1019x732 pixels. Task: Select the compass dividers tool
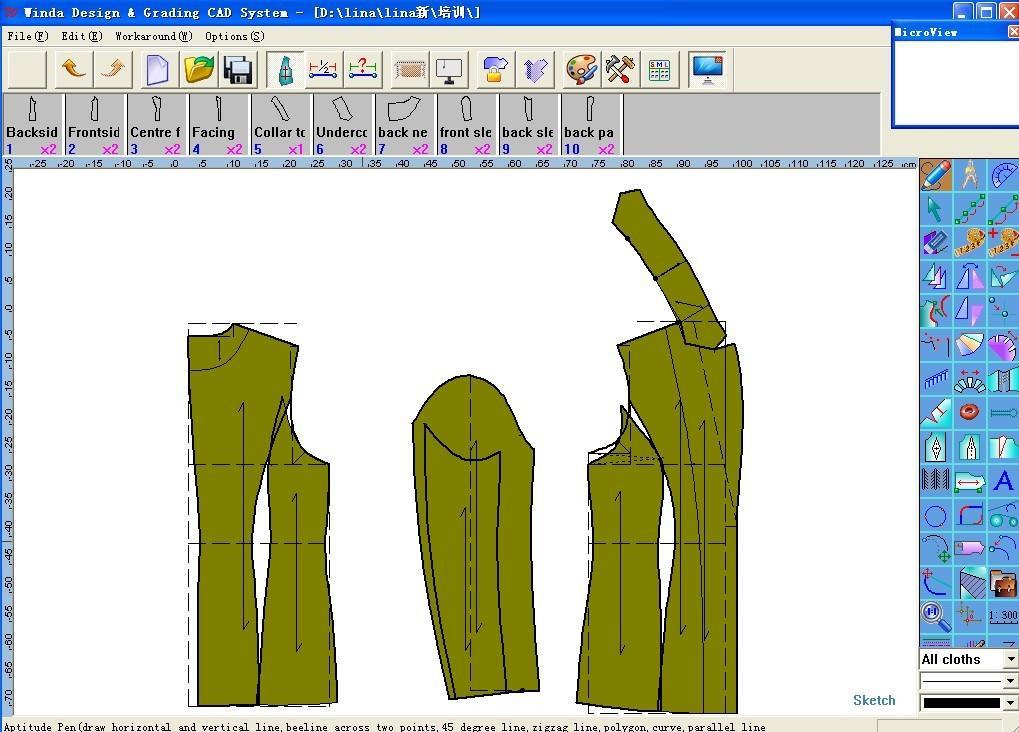(970, 176)
